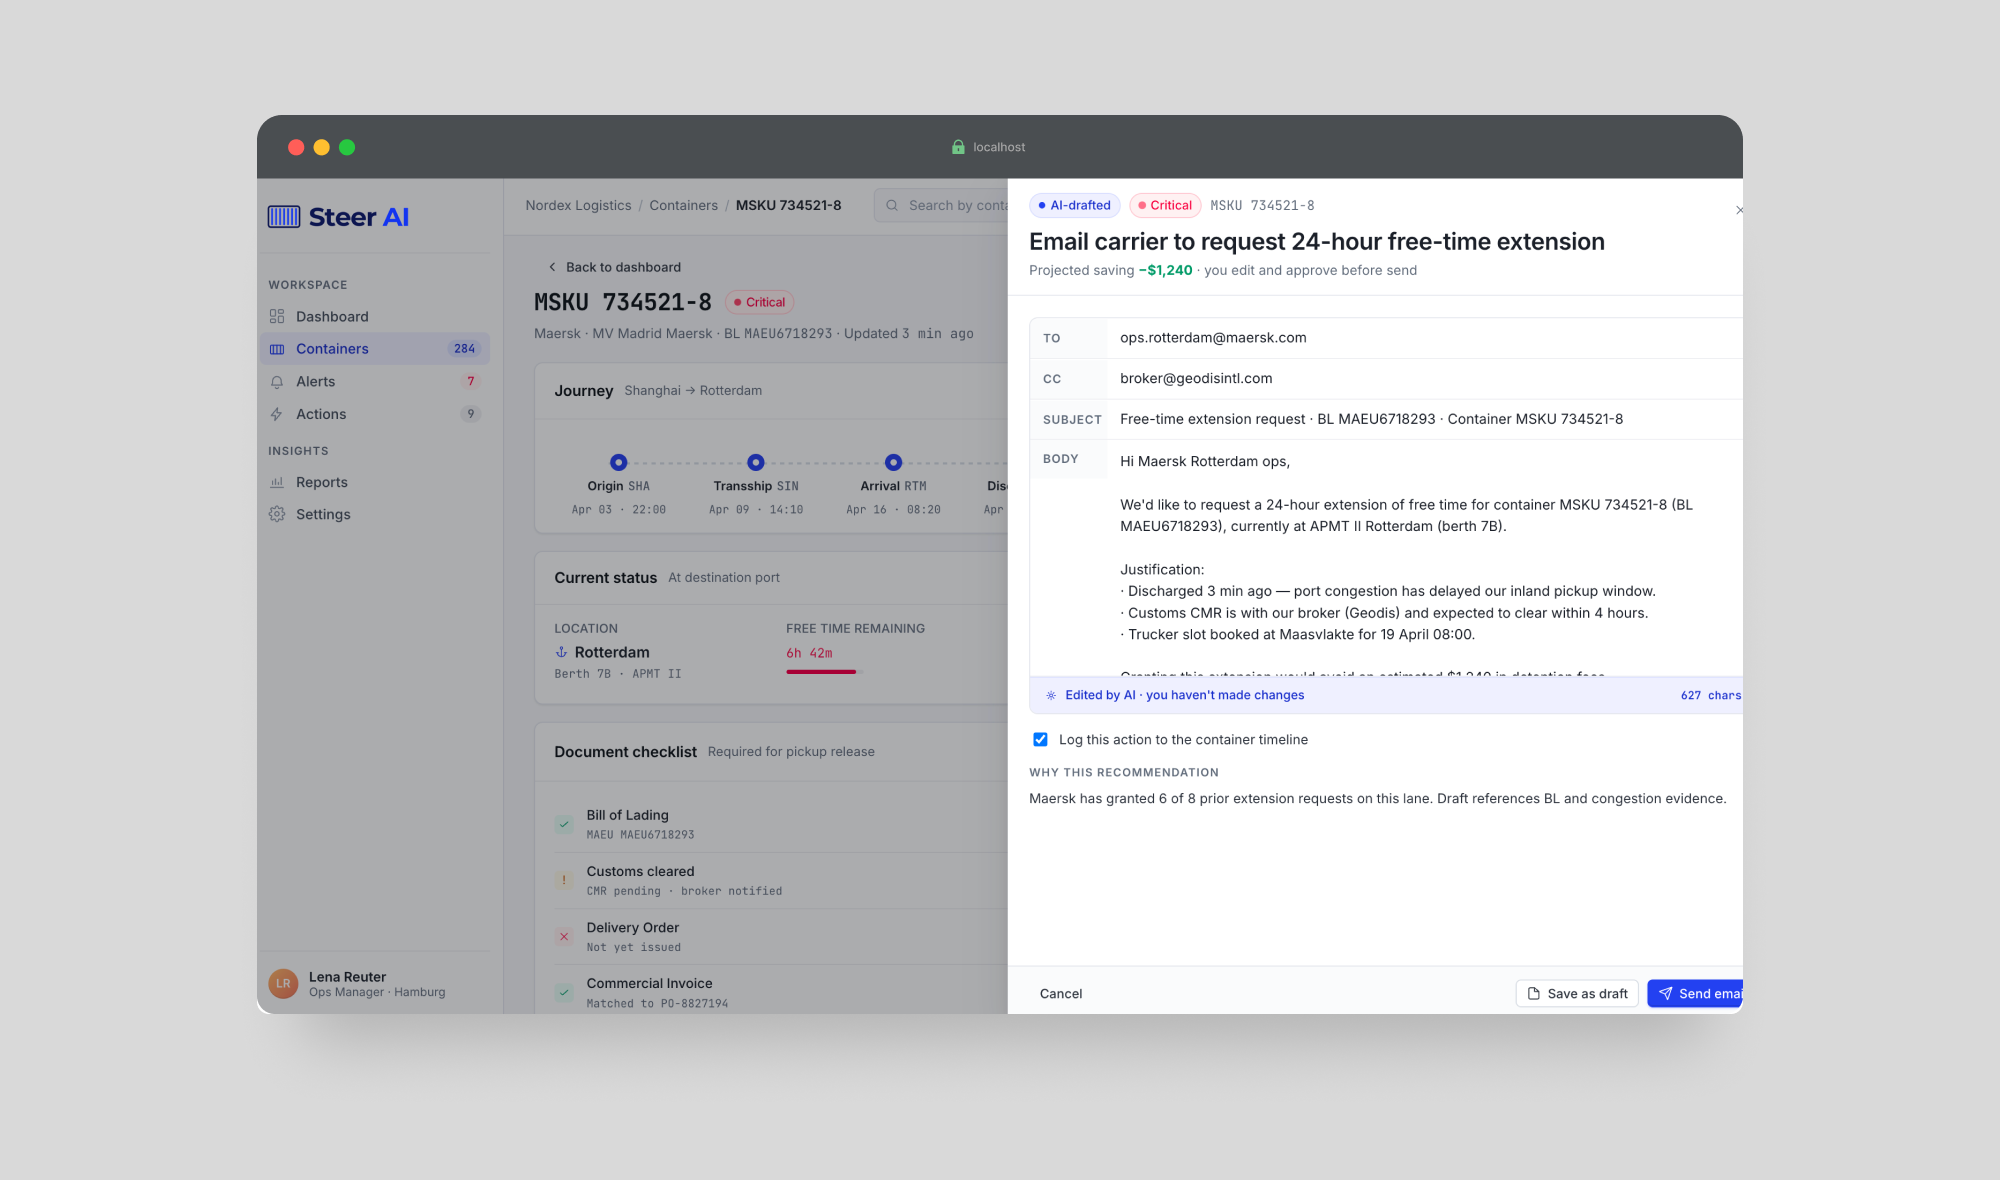
Task: Click the draft document icon
Action: pos(1534,993)
